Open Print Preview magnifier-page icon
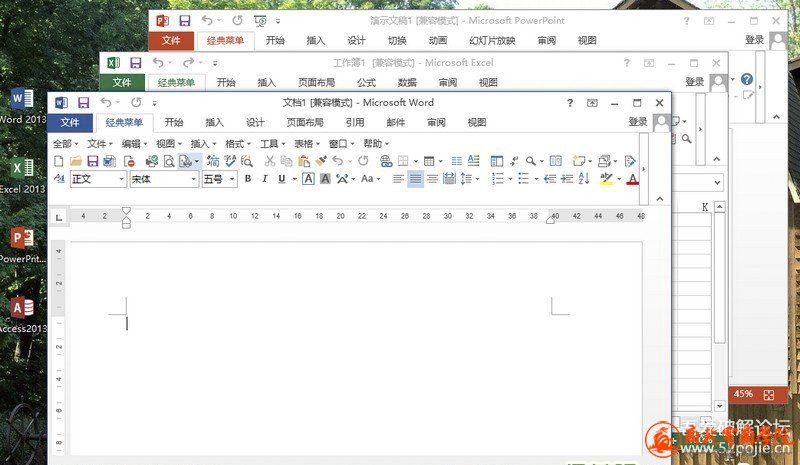The image size is (800, 465). click(168, 161)
